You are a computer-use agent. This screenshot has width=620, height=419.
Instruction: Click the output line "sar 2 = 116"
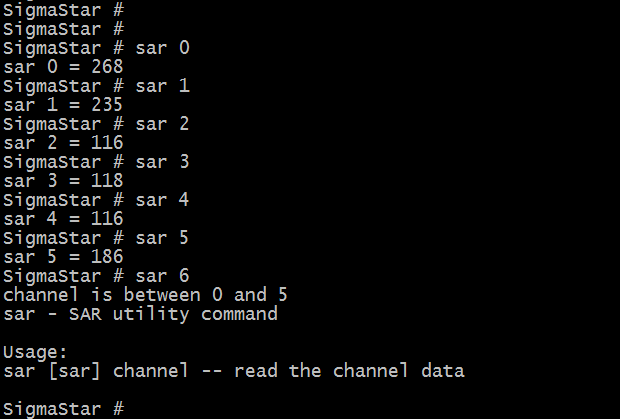(62, 142)
